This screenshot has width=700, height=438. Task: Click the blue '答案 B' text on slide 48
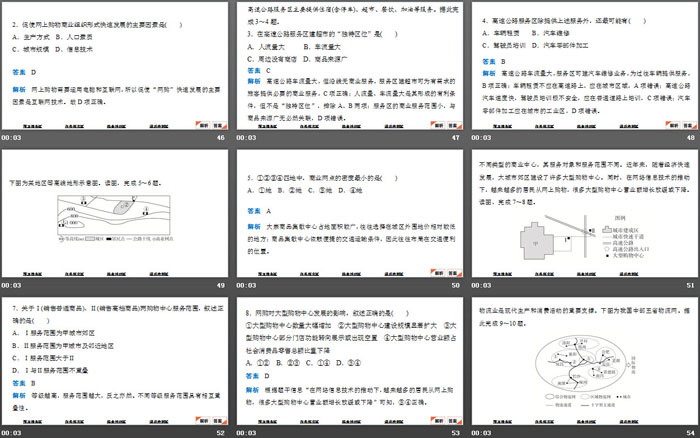click(494, 62)
